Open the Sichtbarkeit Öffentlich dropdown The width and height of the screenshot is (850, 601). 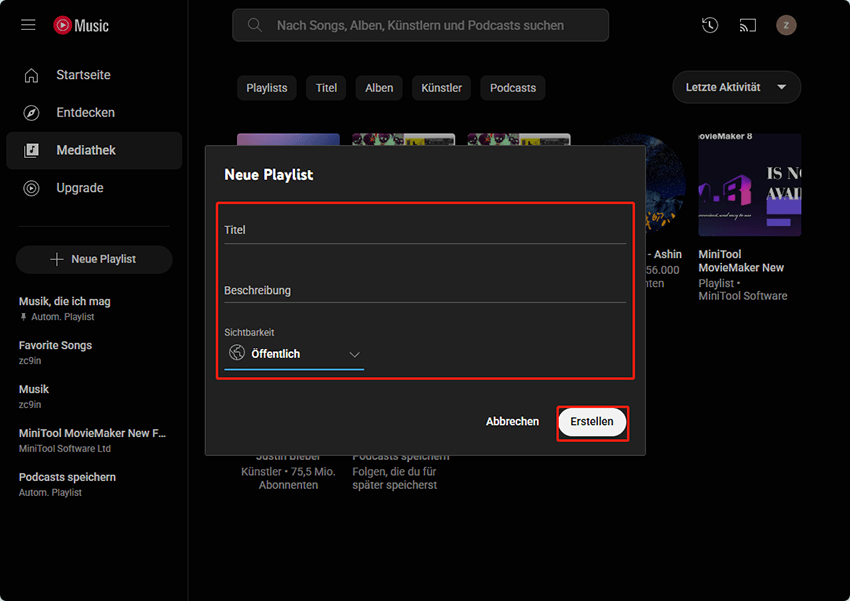pyautogui.click(x=294, y=354)
